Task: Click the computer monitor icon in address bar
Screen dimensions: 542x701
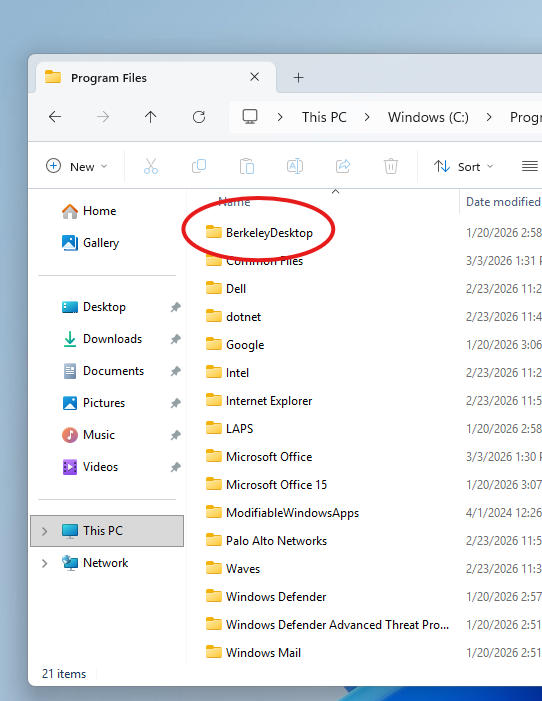Action: tap(250, 117)
